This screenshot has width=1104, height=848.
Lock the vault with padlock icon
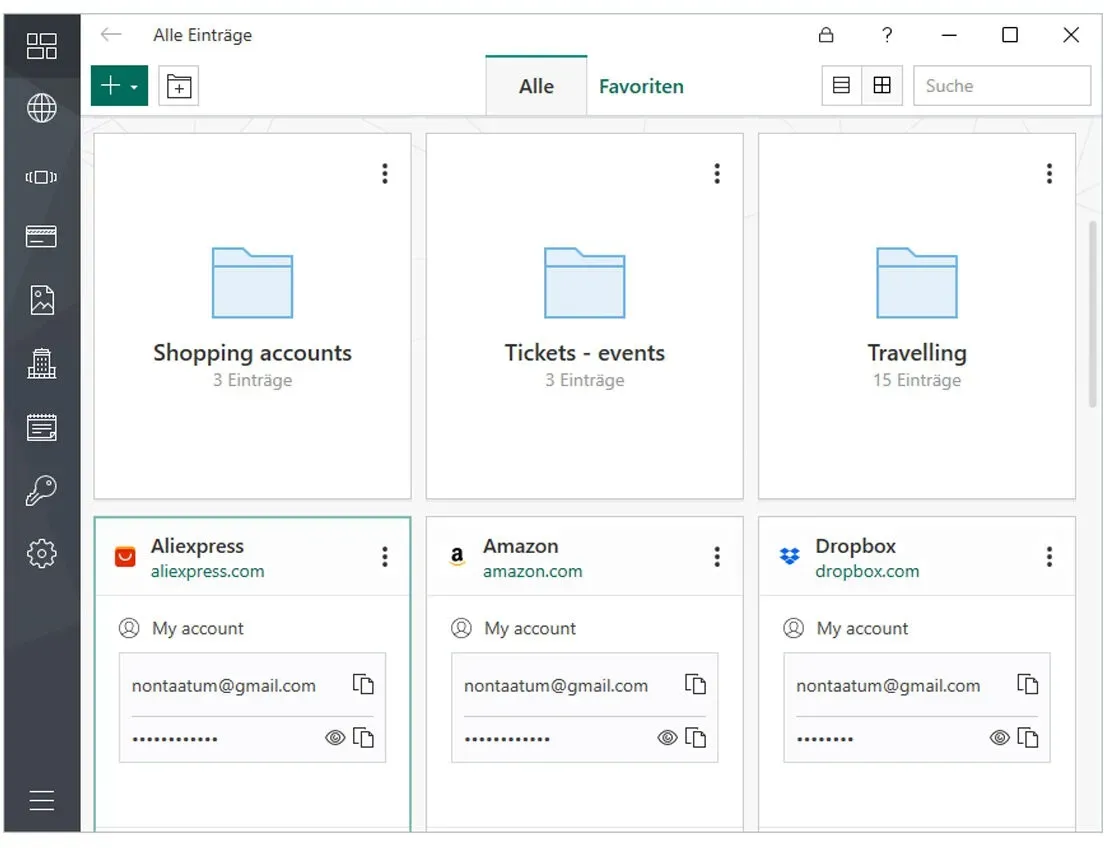[826, 35]
